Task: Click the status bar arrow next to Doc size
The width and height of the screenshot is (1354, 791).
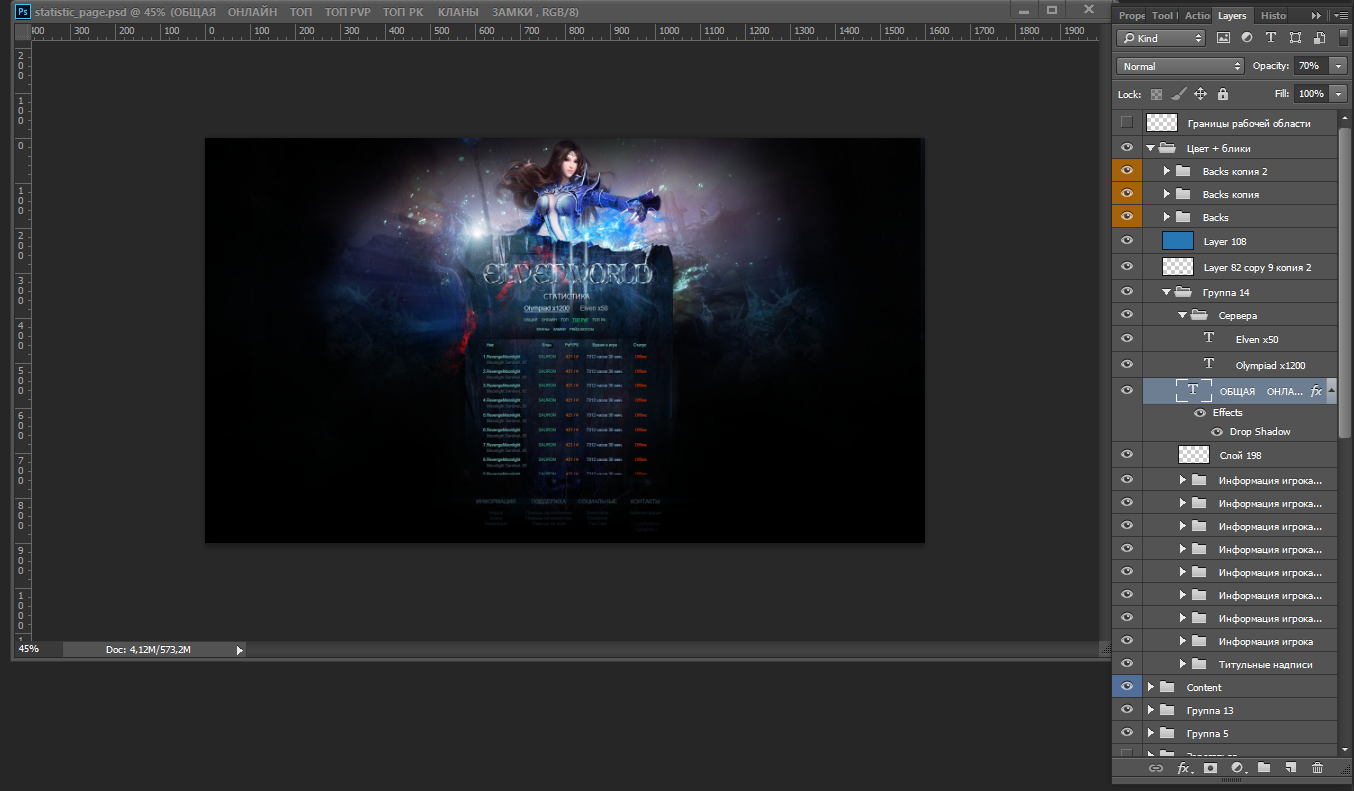Action: (239, 650)
